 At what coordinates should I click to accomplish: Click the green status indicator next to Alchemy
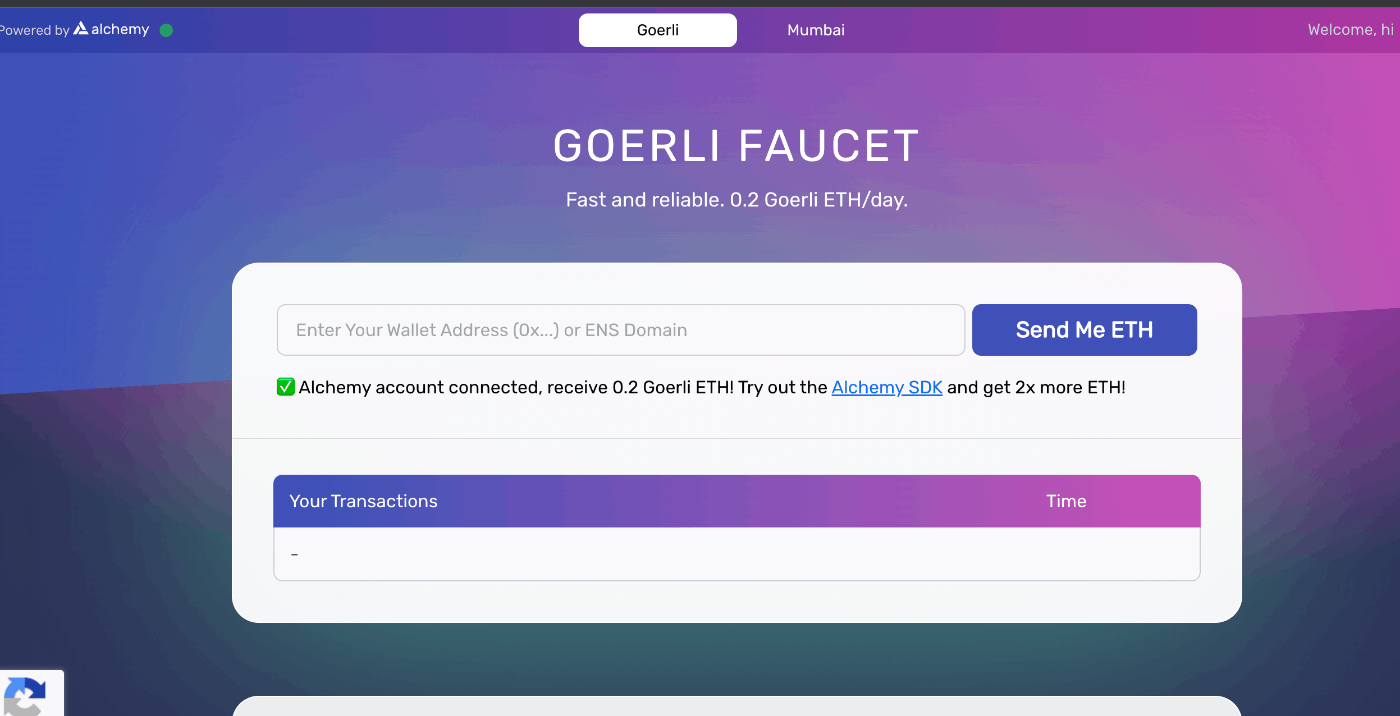pos(166,29)
